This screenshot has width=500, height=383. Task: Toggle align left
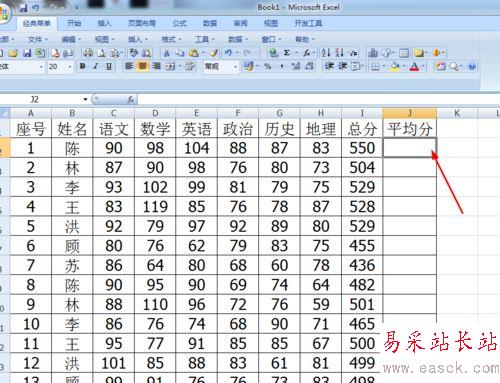tap(129, 66)
